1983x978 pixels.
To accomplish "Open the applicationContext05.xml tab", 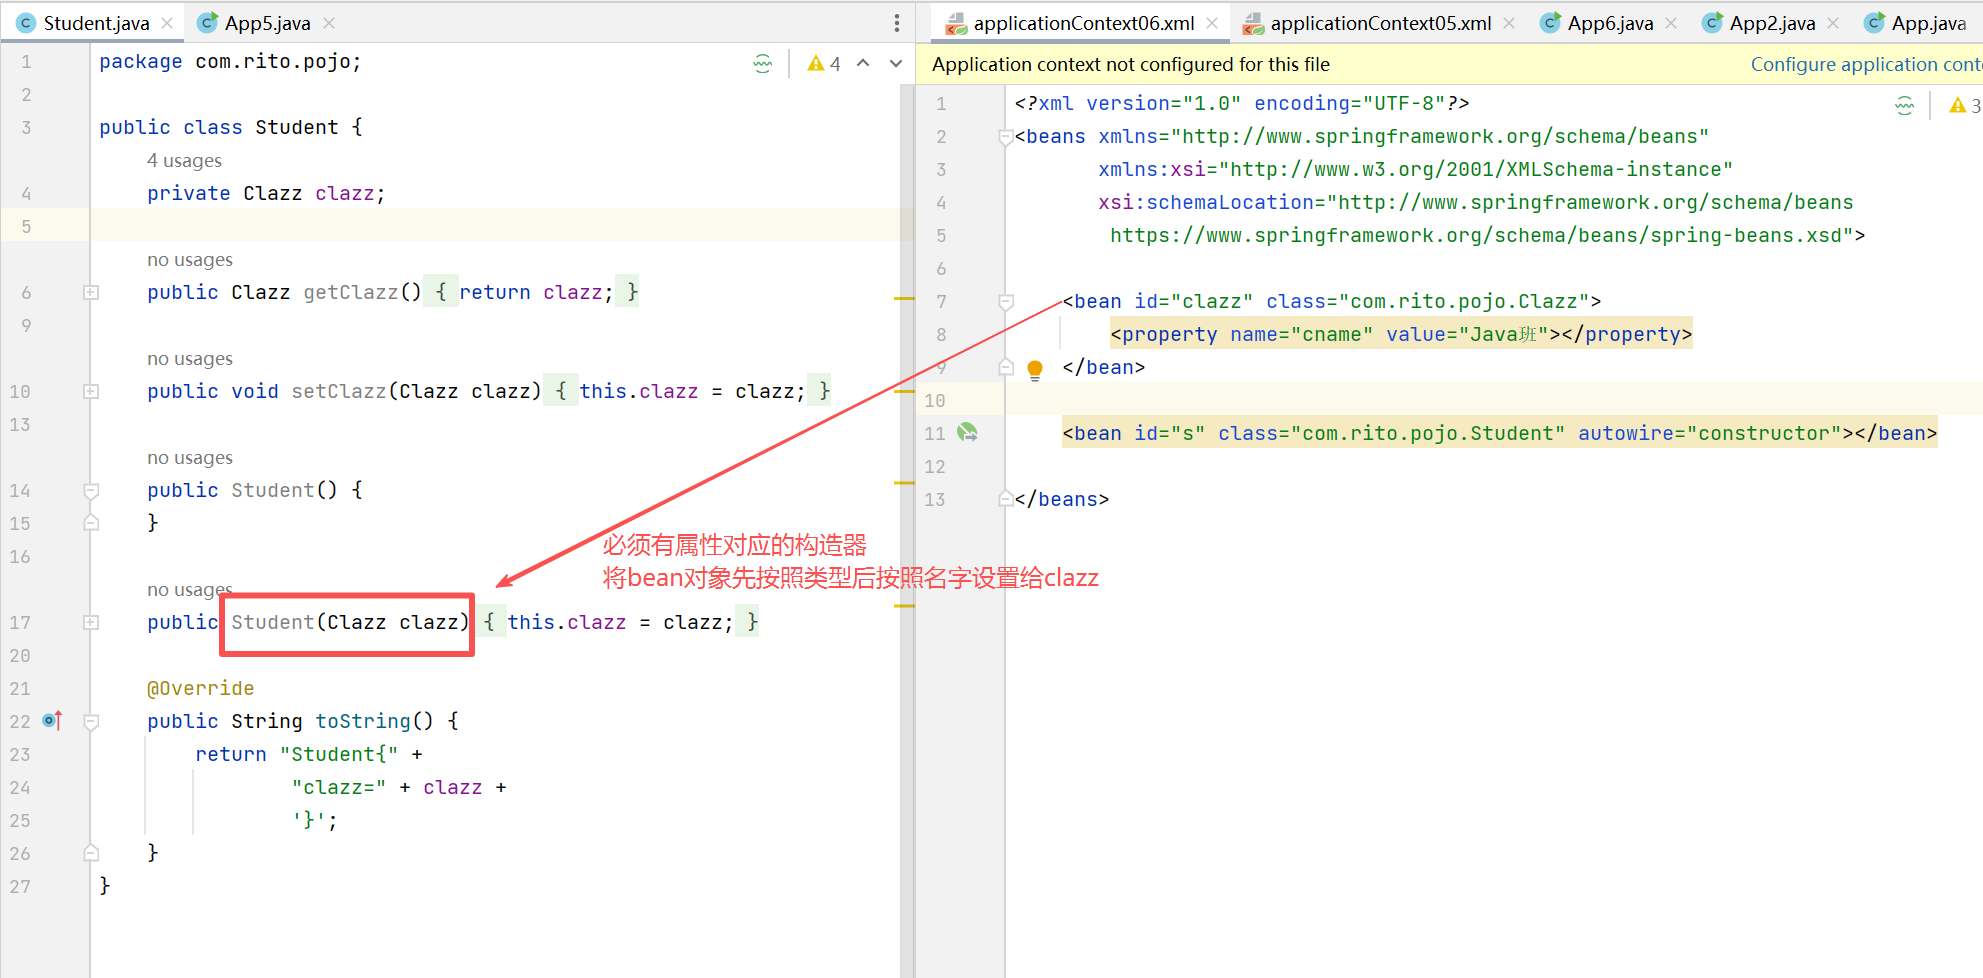I will [x=1380, y=23].
